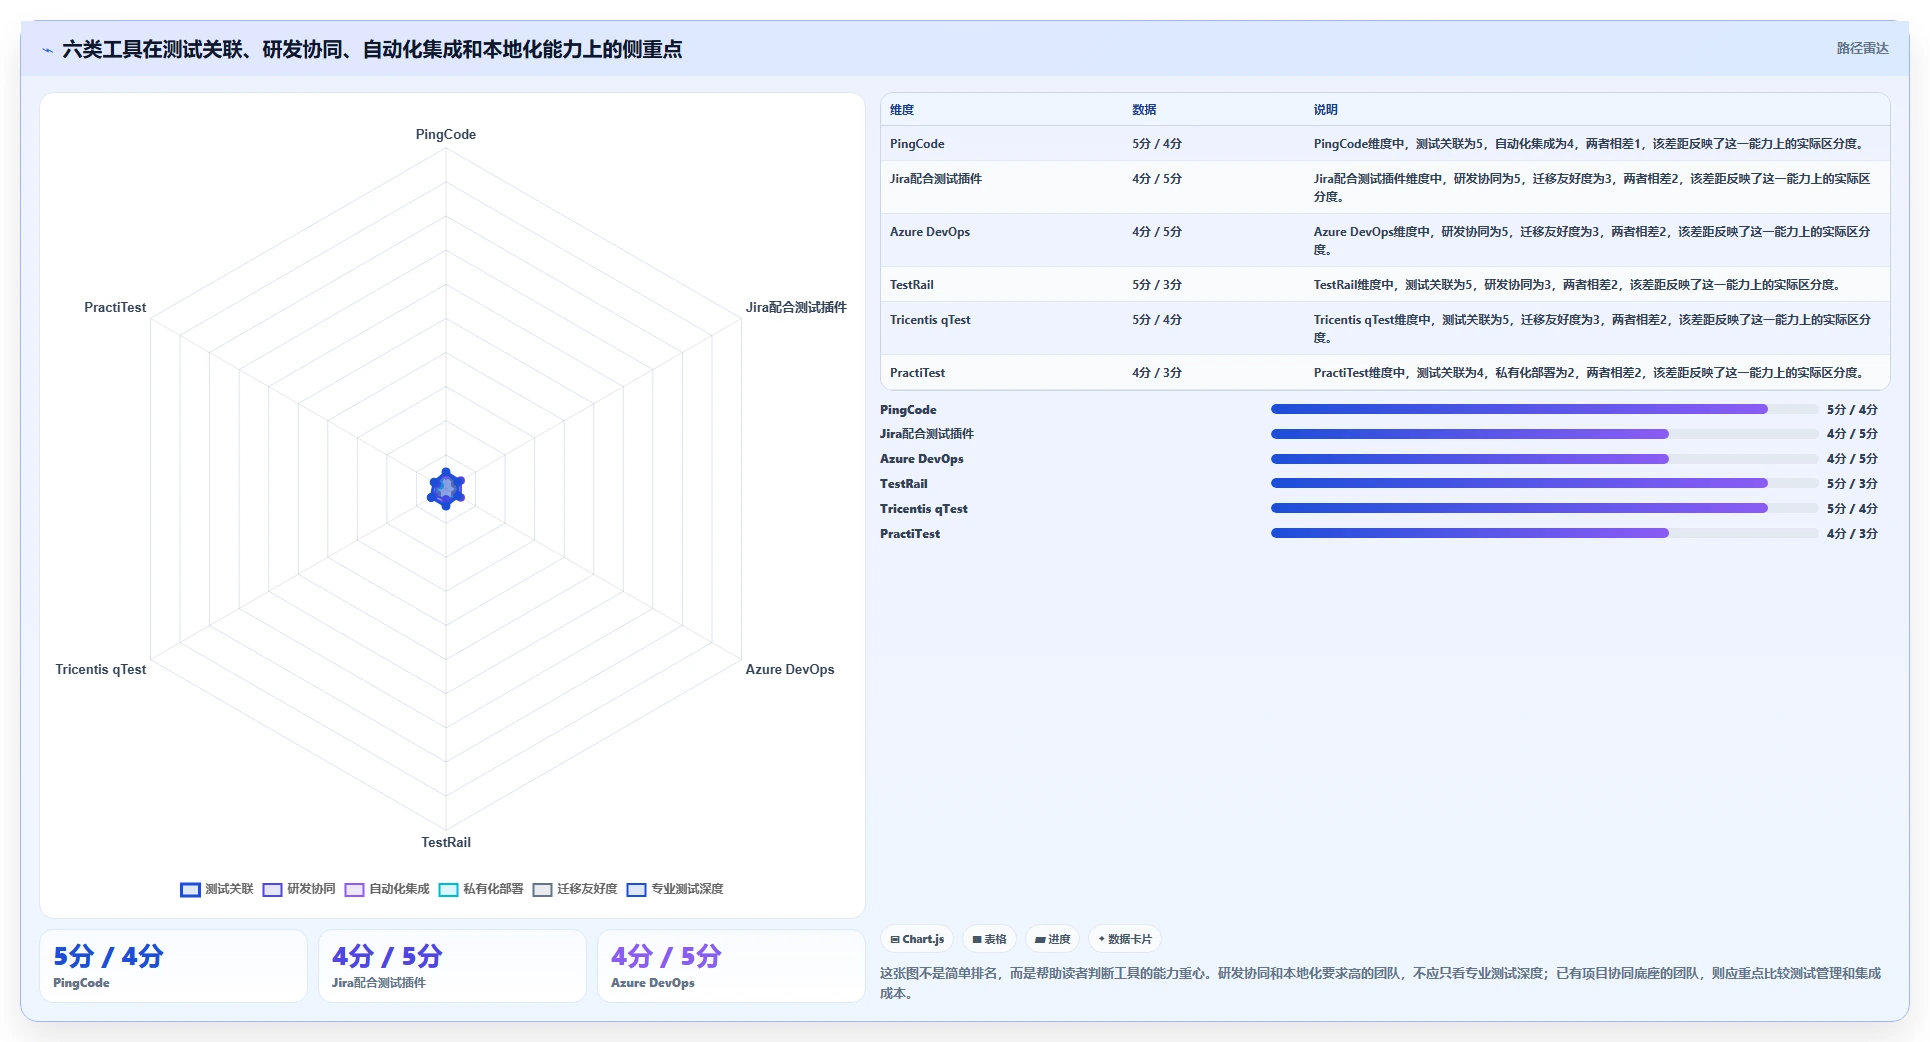Click the PingCode description text in the table
Viewport: 1930px width, 1042px height.
tap(1591, 144)
